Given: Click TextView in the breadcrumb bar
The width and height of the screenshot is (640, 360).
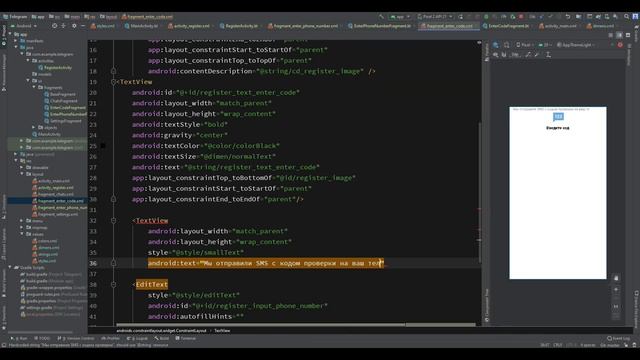Looking at the screenshot, I should pyautogui.click(x=222, y=331).
